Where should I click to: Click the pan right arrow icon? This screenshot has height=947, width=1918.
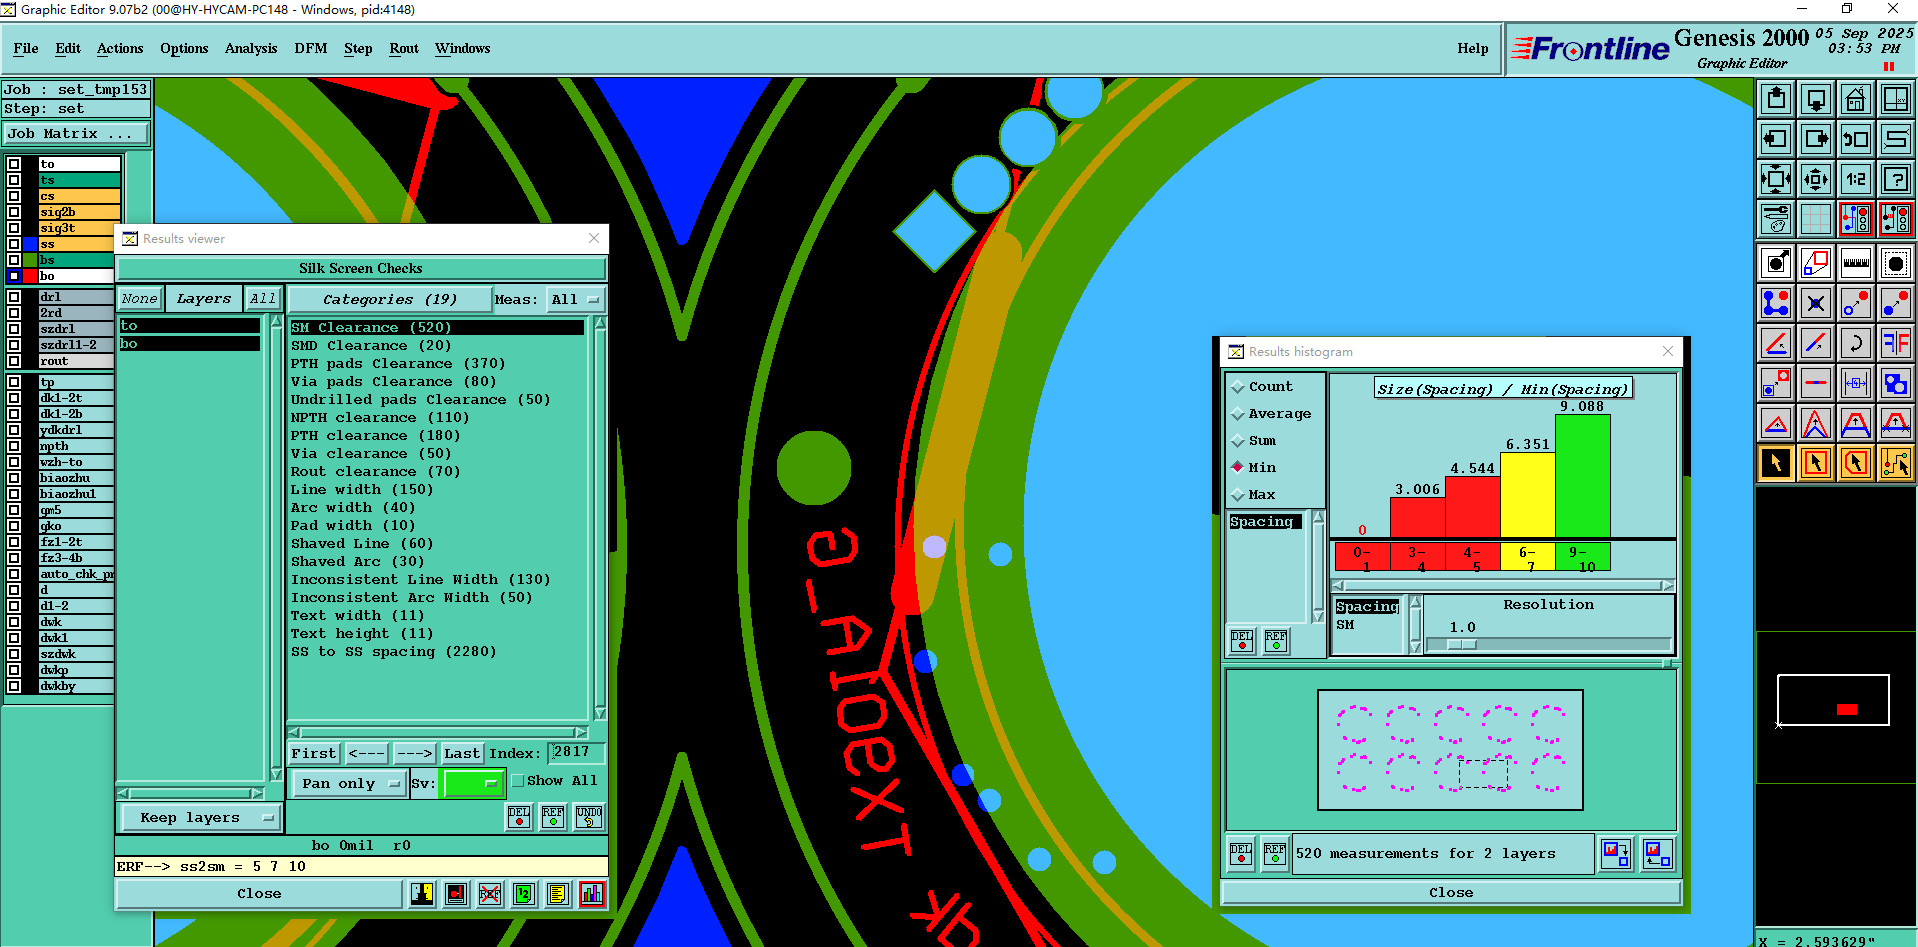pyautogui.click(x=1816, y=139)
